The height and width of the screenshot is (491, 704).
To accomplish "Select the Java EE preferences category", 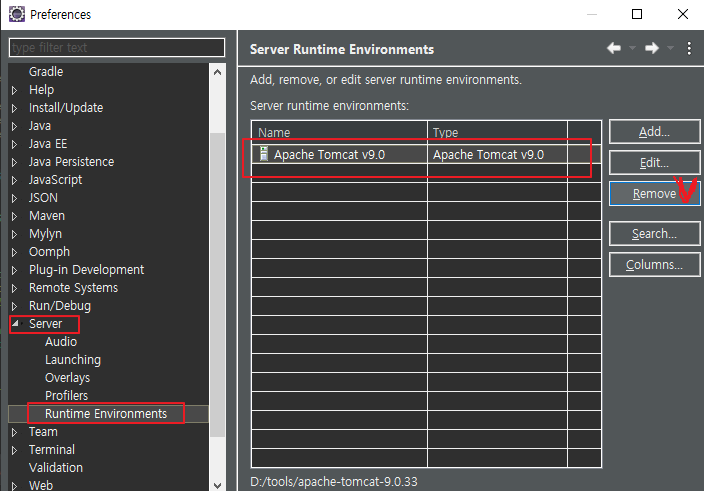I will (x=48, y=143).
